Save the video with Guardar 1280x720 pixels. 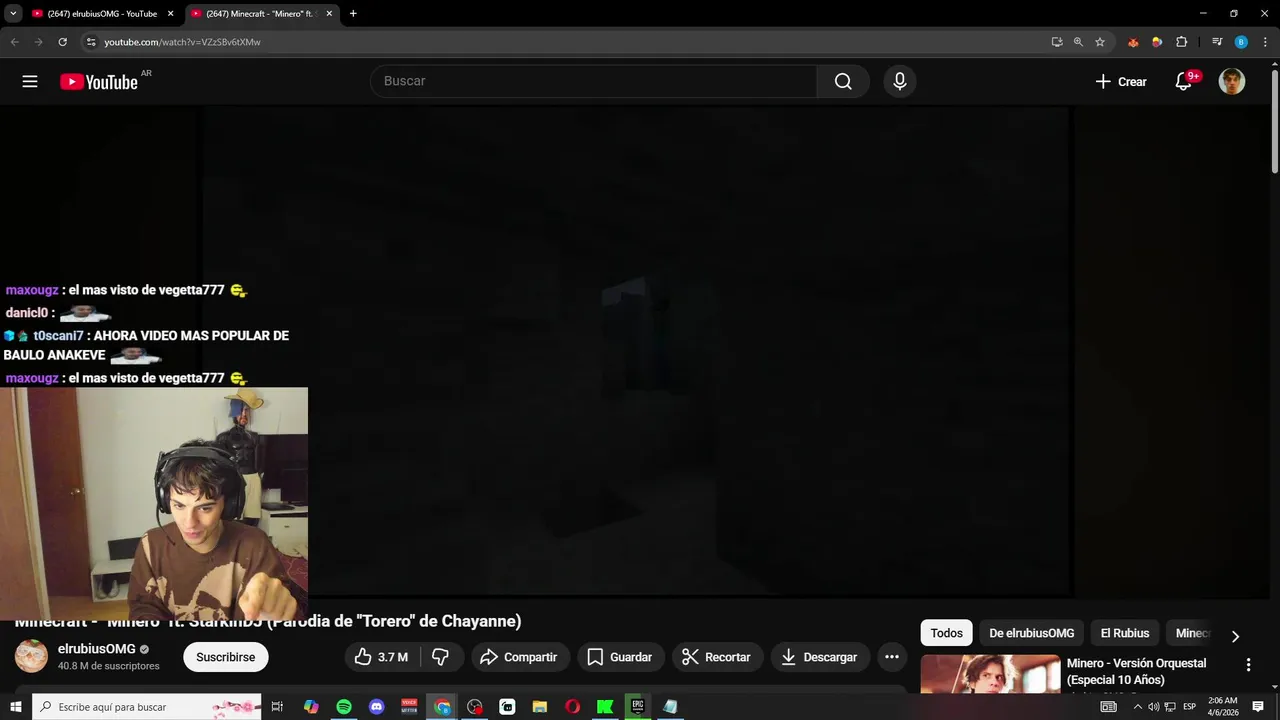pos(620,657)
